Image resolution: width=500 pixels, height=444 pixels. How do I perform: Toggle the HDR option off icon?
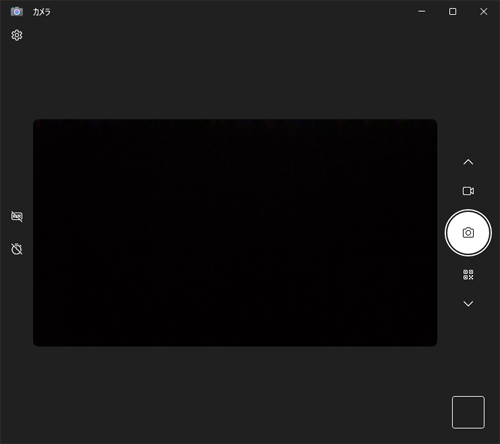click(x=17, y=216)
